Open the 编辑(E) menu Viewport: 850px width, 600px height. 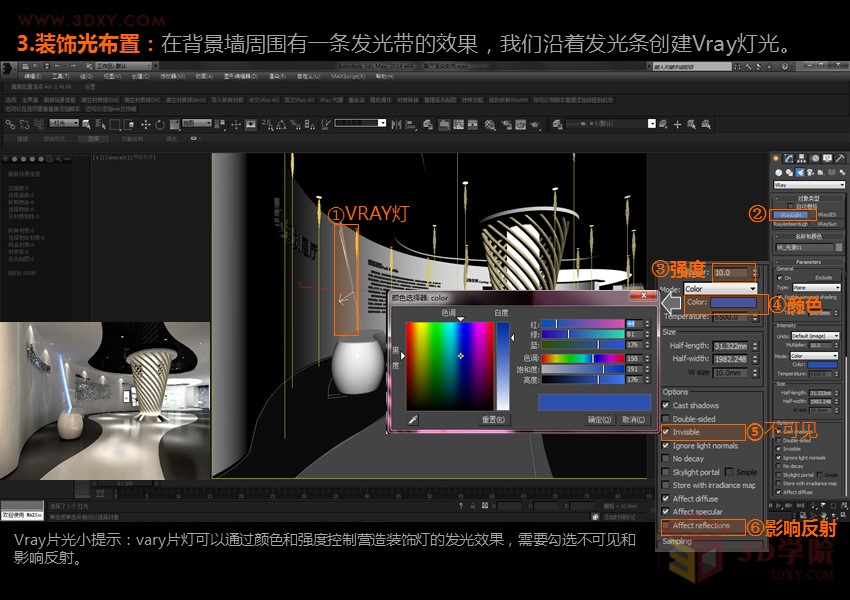33,77
